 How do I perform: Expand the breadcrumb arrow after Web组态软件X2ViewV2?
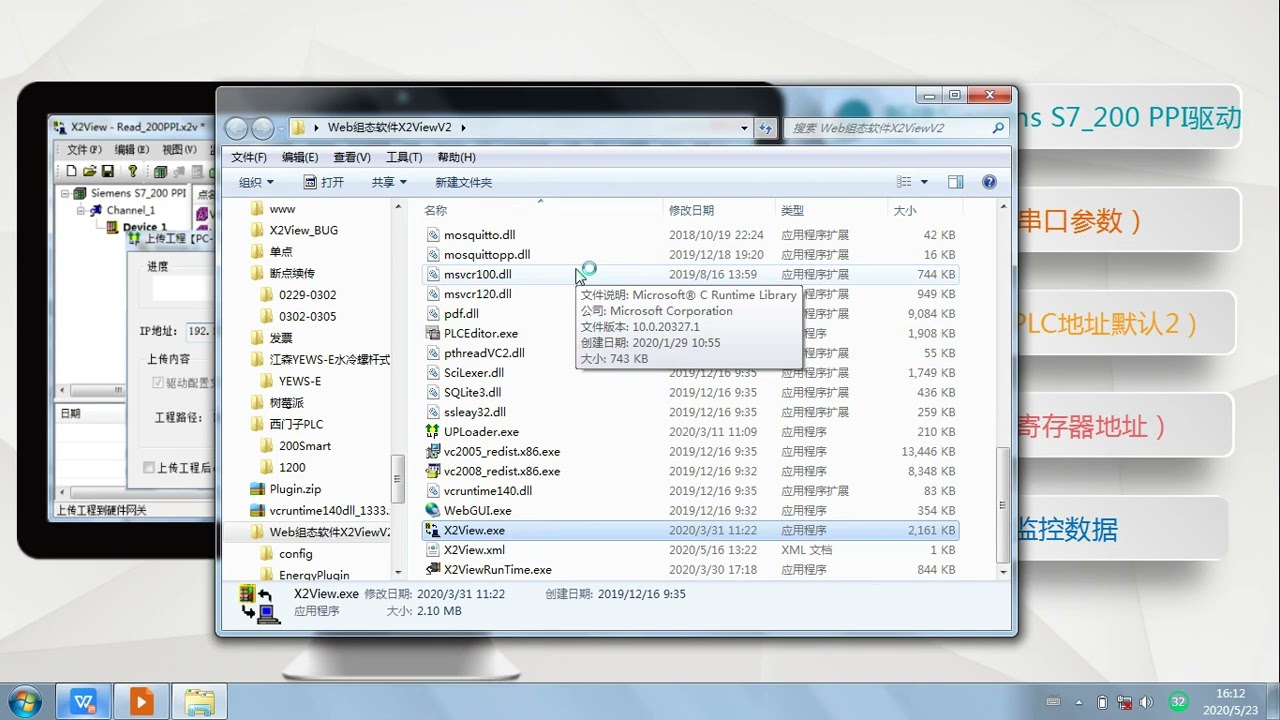click(463, 128)
